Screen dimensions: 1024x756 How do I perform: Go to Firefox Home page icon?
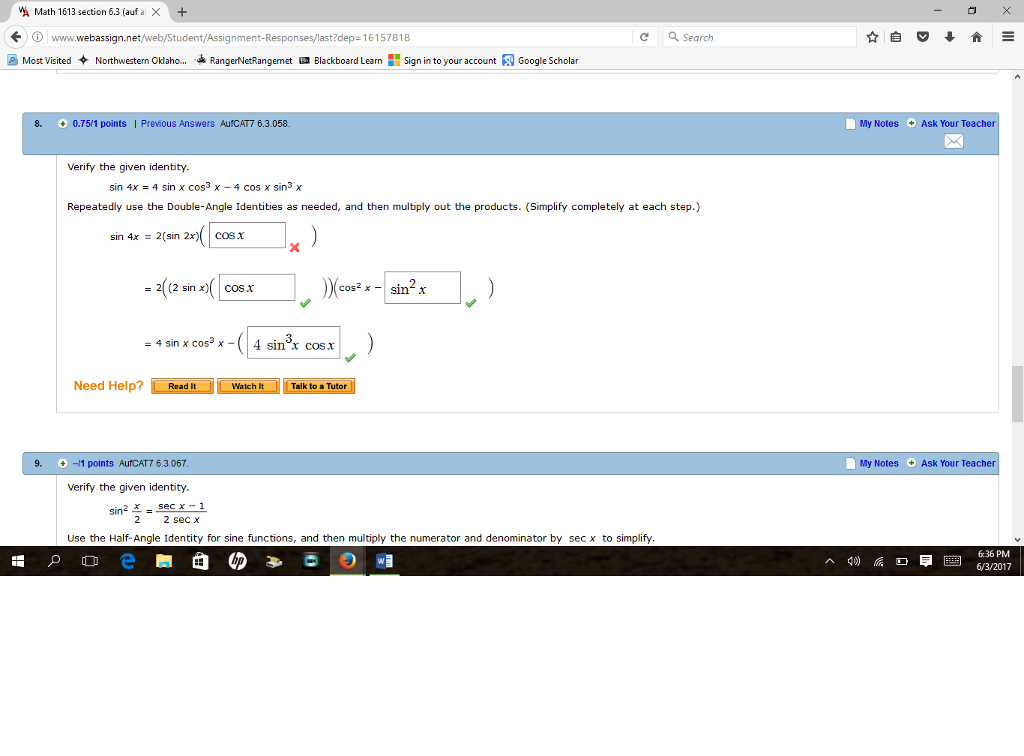tap(976, 37)
